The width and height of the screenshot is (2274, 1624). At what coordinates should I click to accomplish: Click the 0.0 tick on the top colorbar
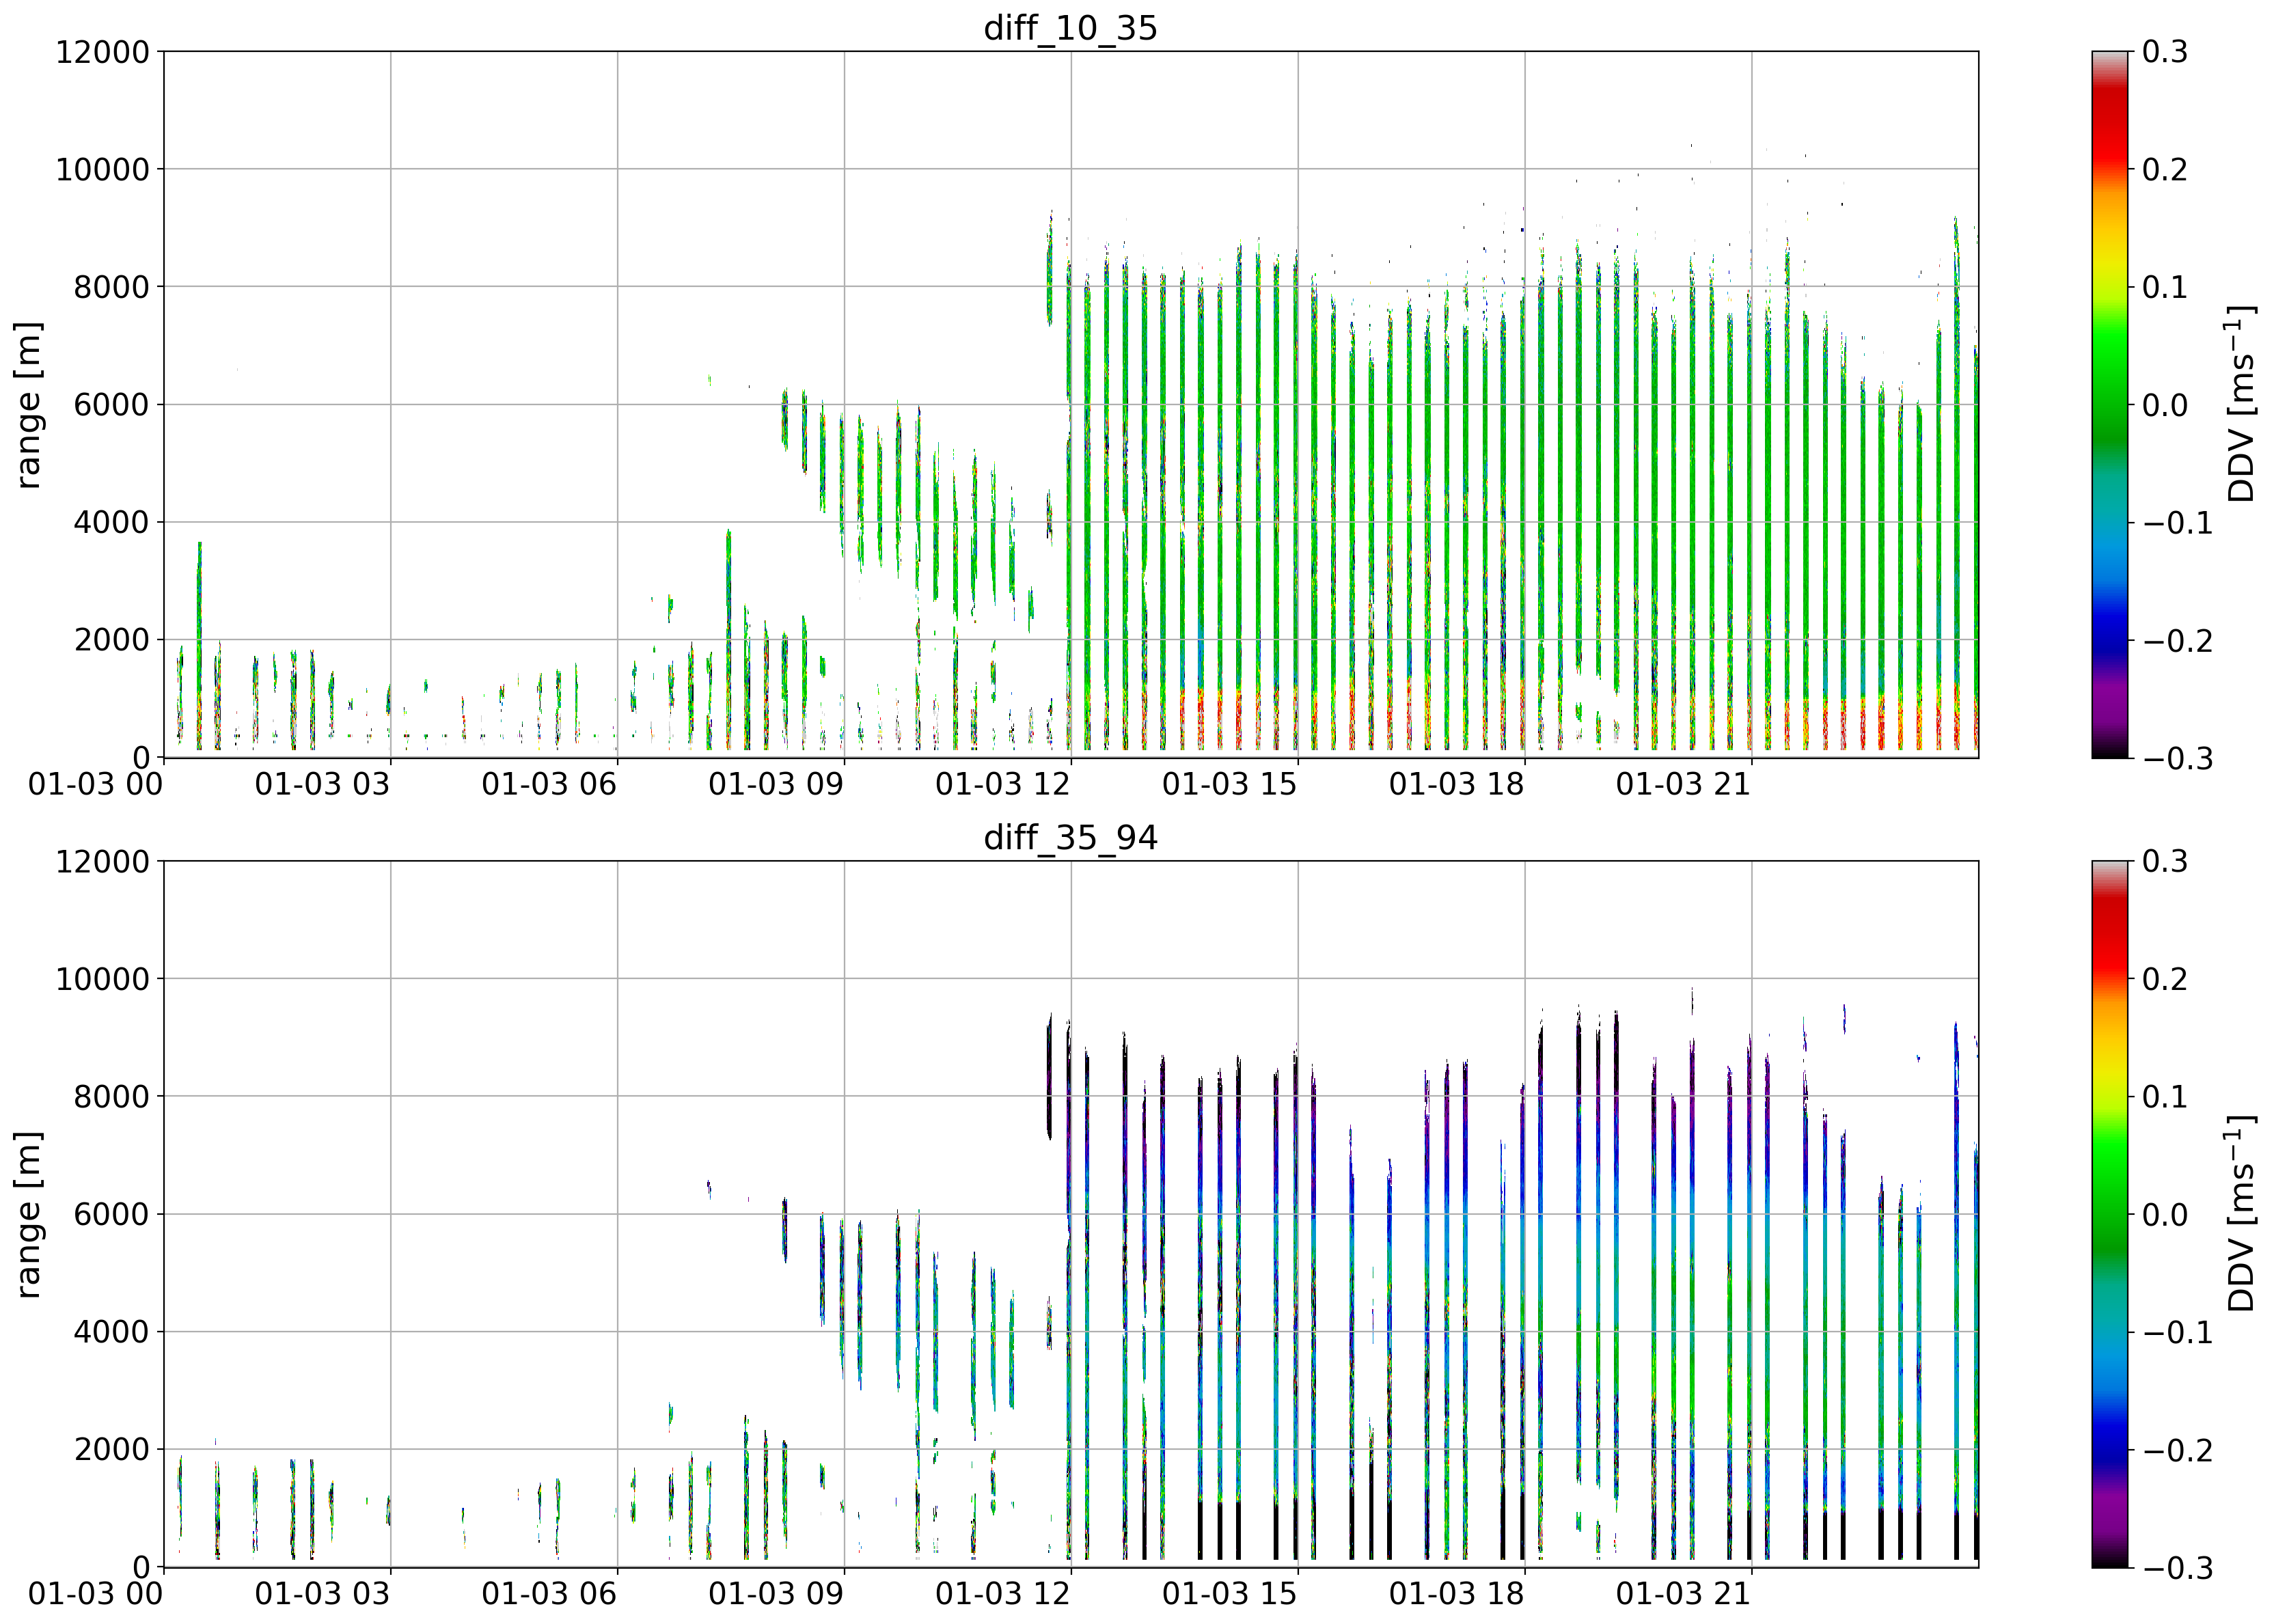pyautogui.click(x=2165, y=405)
